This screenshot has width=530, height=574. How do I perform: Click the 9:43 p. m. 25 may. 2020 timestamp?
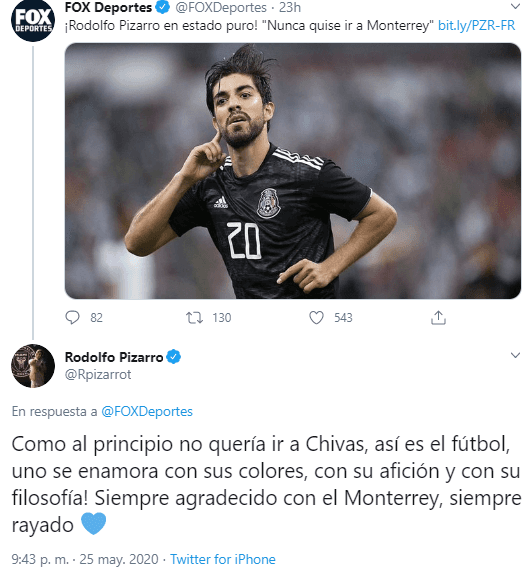85,559
